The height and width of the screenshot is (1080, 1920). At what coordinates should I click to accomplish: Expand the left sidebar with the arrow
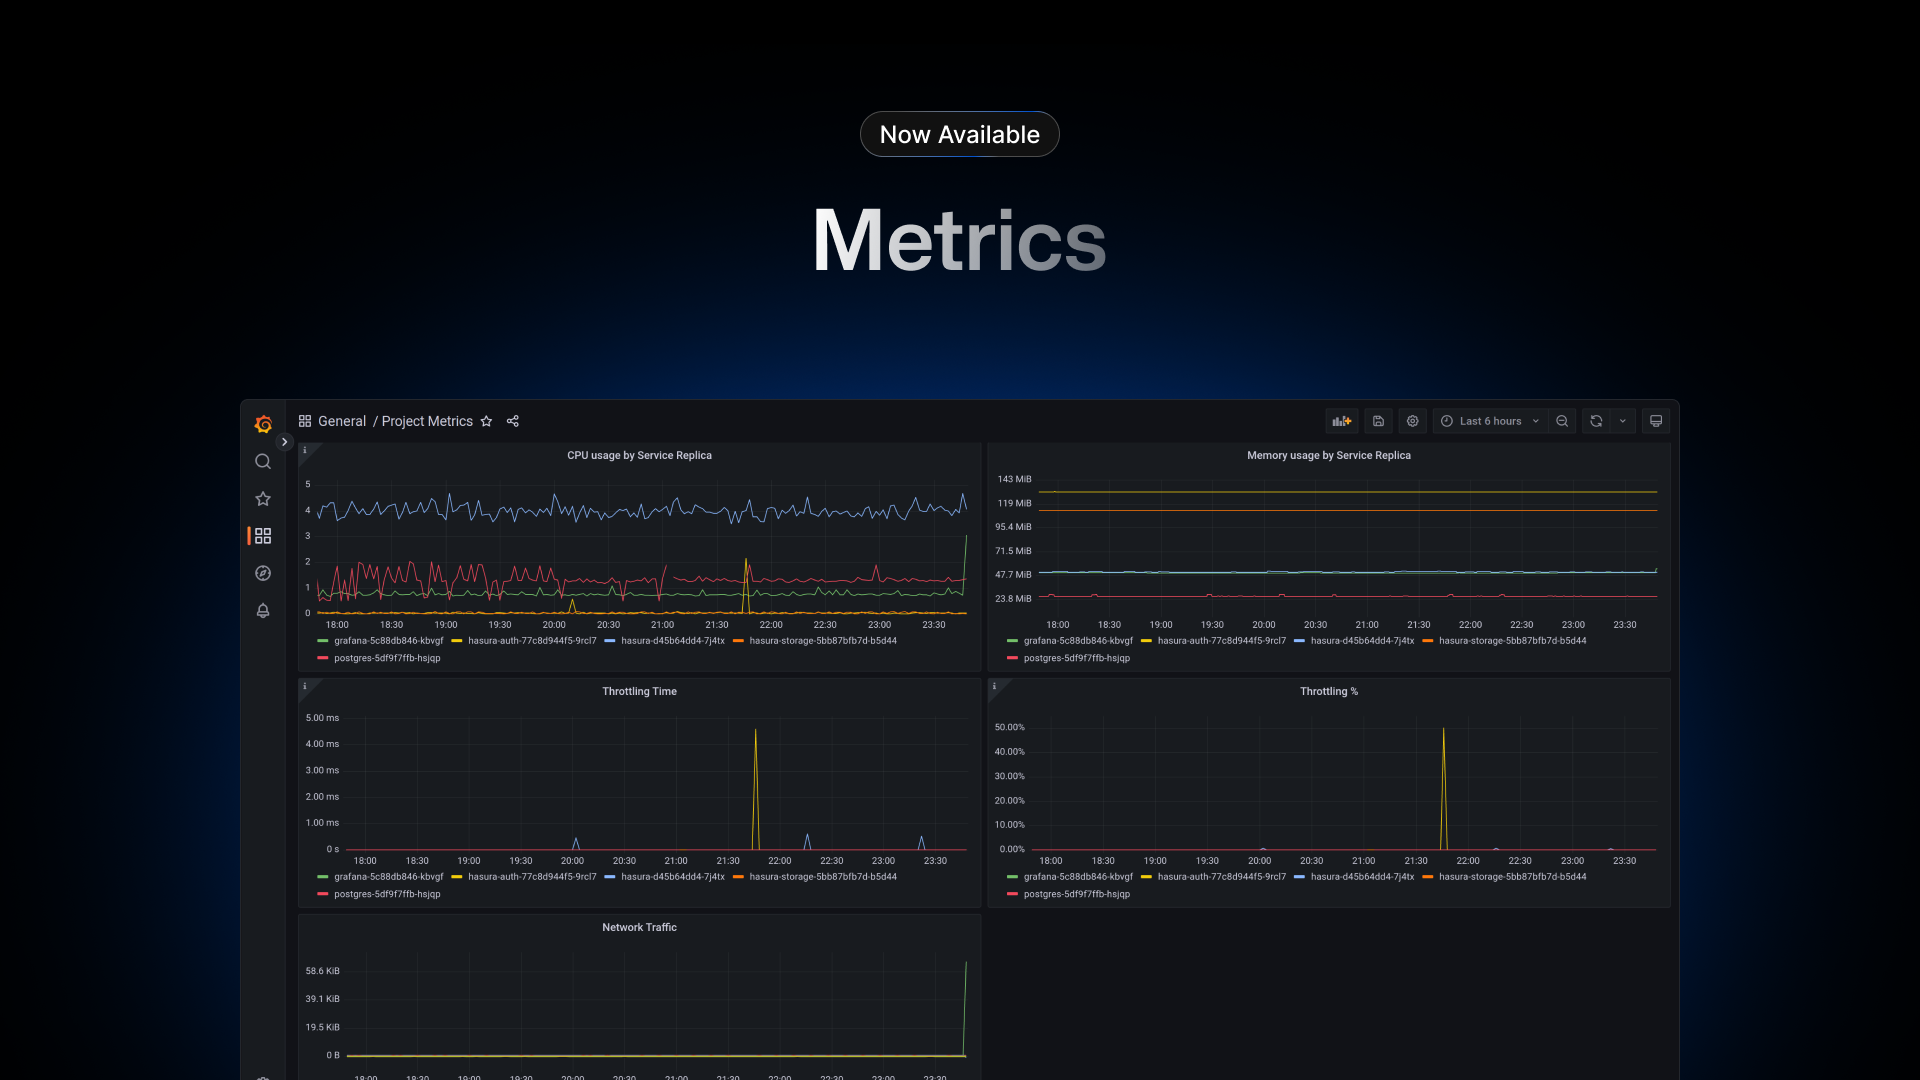[x=285, y=441]
